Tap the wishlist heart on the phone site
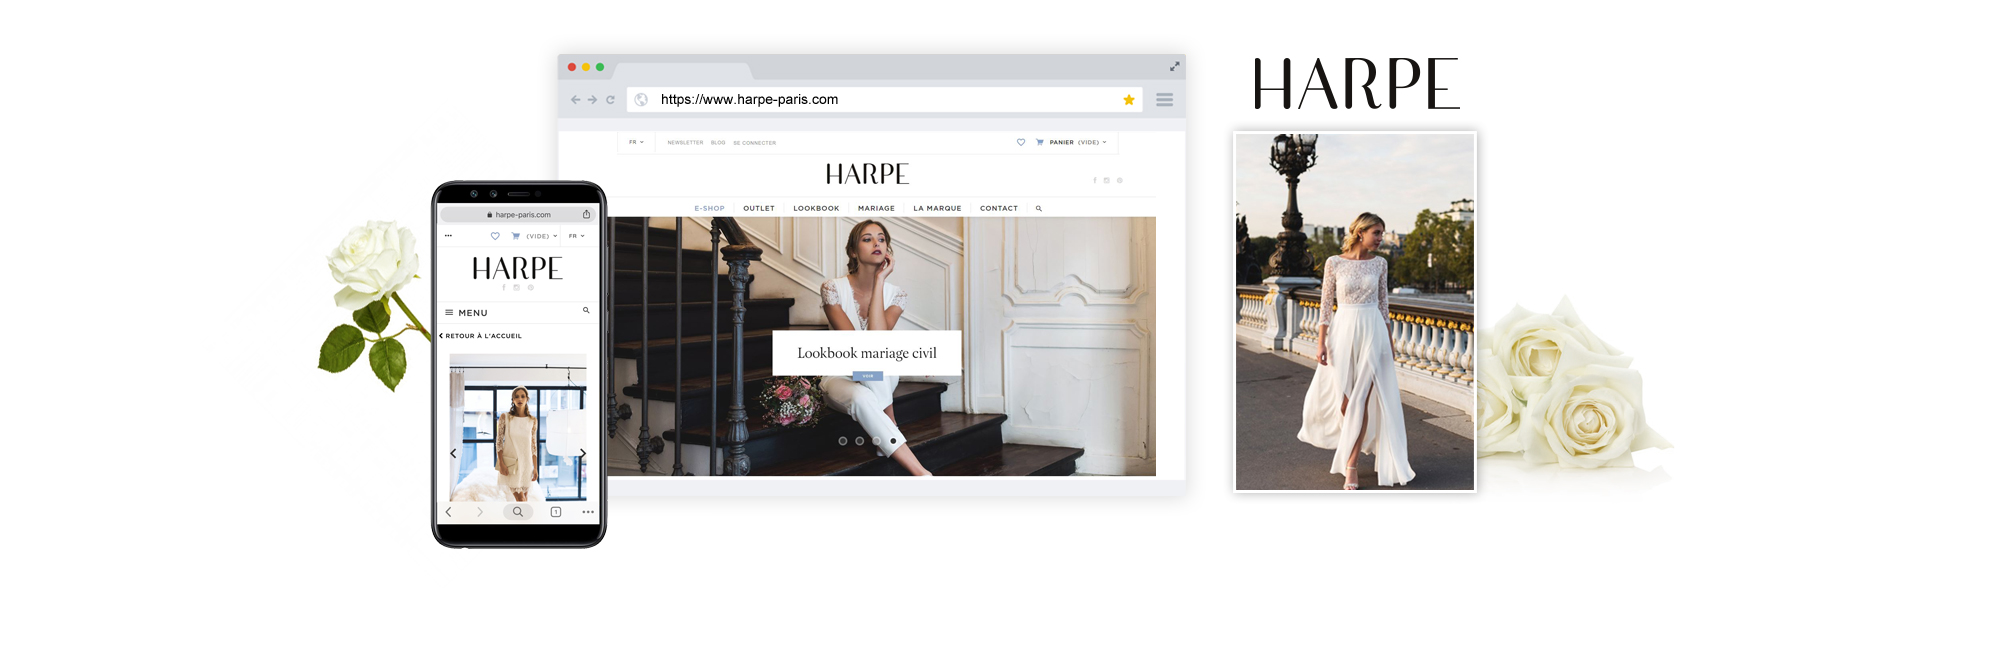 [495, 236]
